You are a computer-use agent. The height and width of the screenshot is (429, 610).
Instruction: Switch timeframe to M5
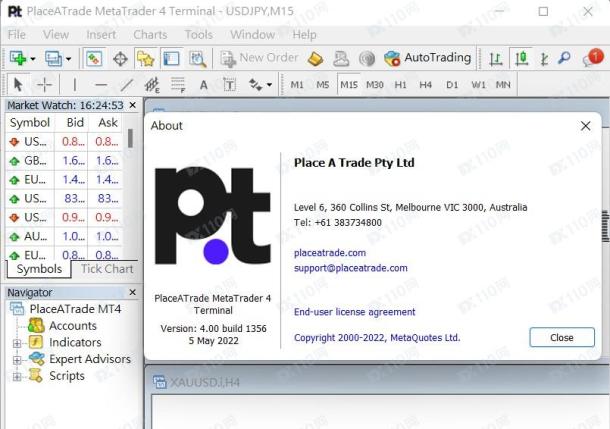pos(323,85)
